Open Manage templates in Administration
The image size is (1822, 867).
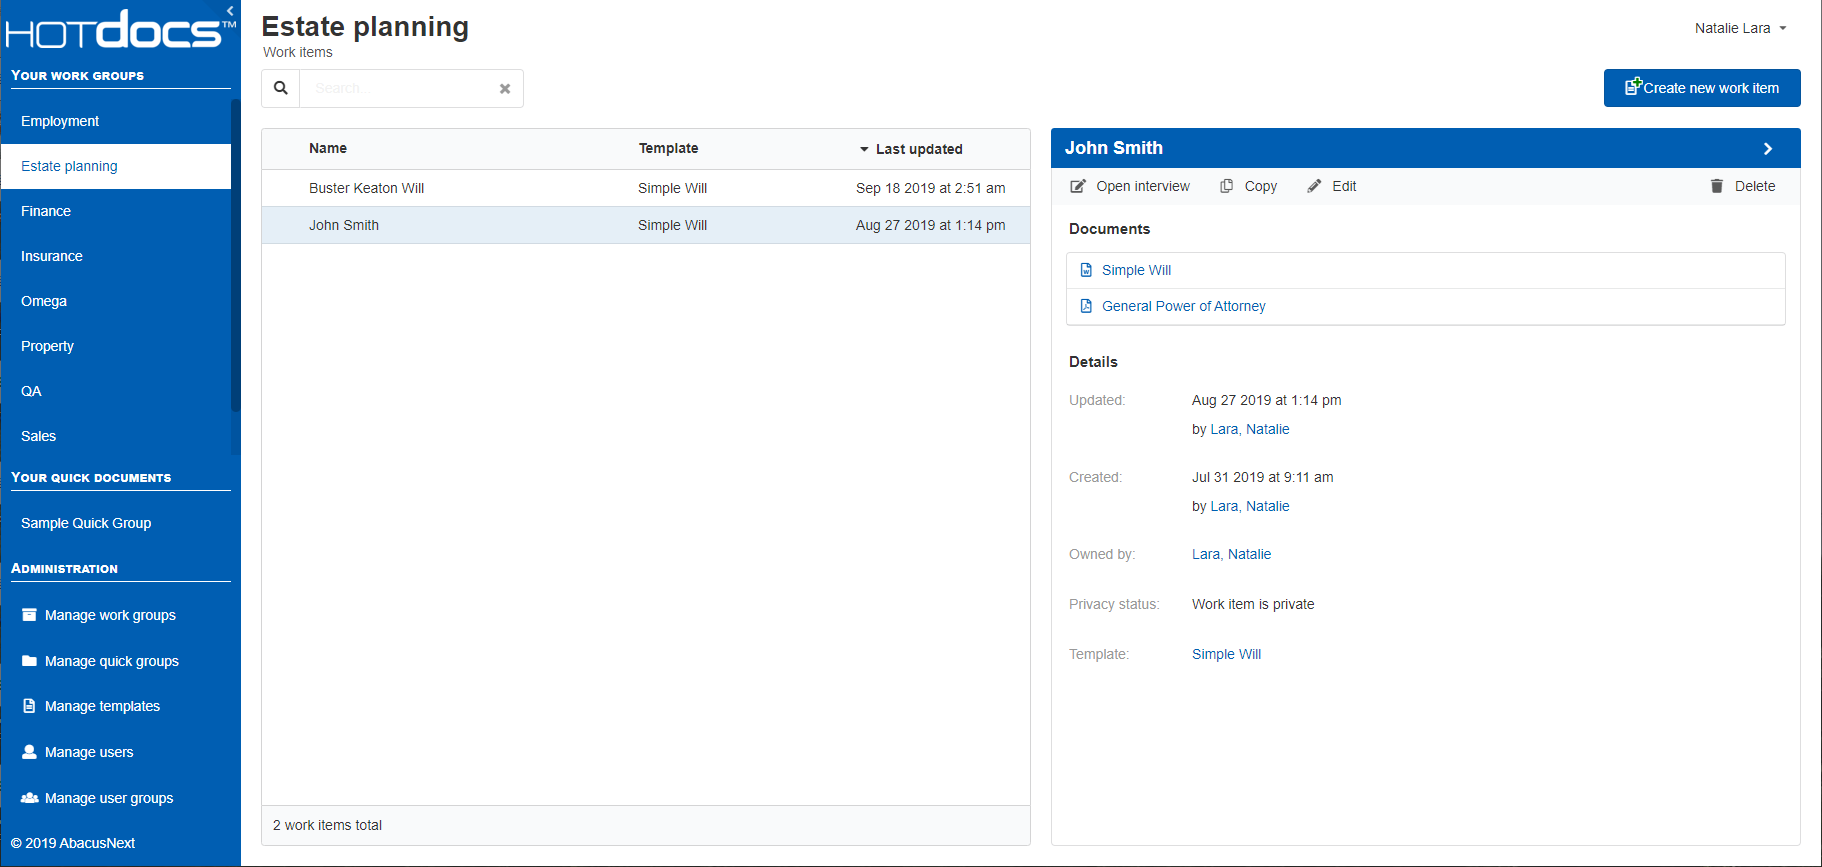click(x=102, y=706)
